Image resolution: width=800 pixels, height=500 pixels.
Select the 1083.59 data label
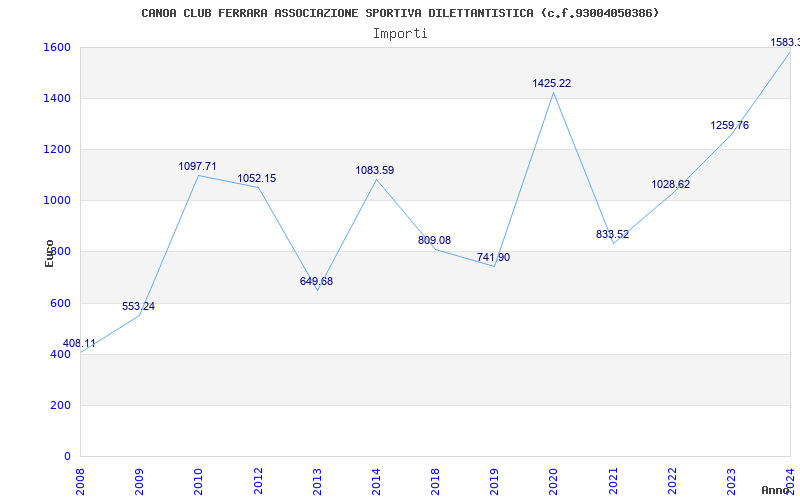375,170
